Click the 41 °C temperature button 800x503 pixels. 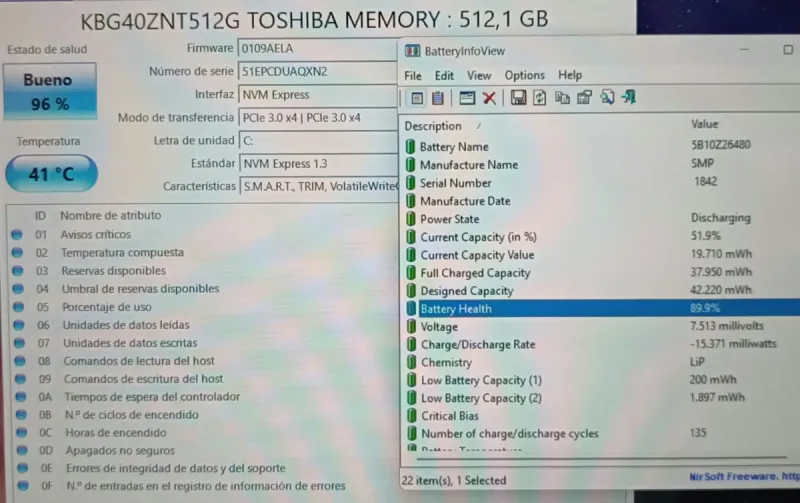(x=52, y=174)
